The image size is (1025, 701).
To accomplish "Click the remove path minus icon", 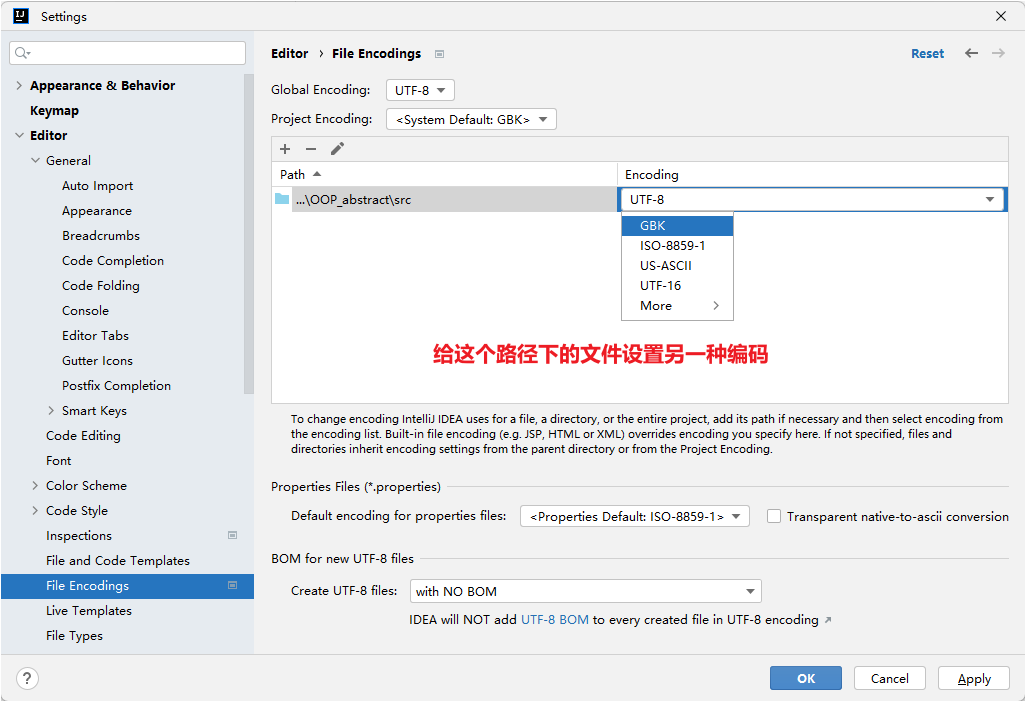I will click(311, 149).
